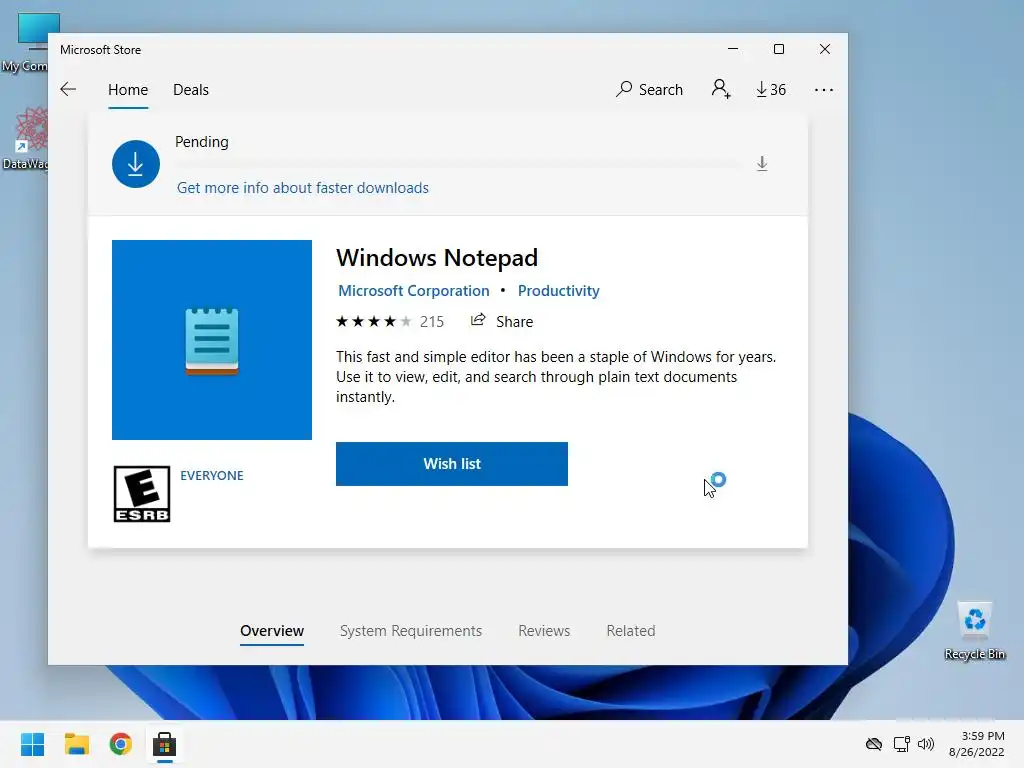This screenshot has height=768, width=1024.
Task: Go back using the arrow in Microsoft Store
Action: (68, 89)
